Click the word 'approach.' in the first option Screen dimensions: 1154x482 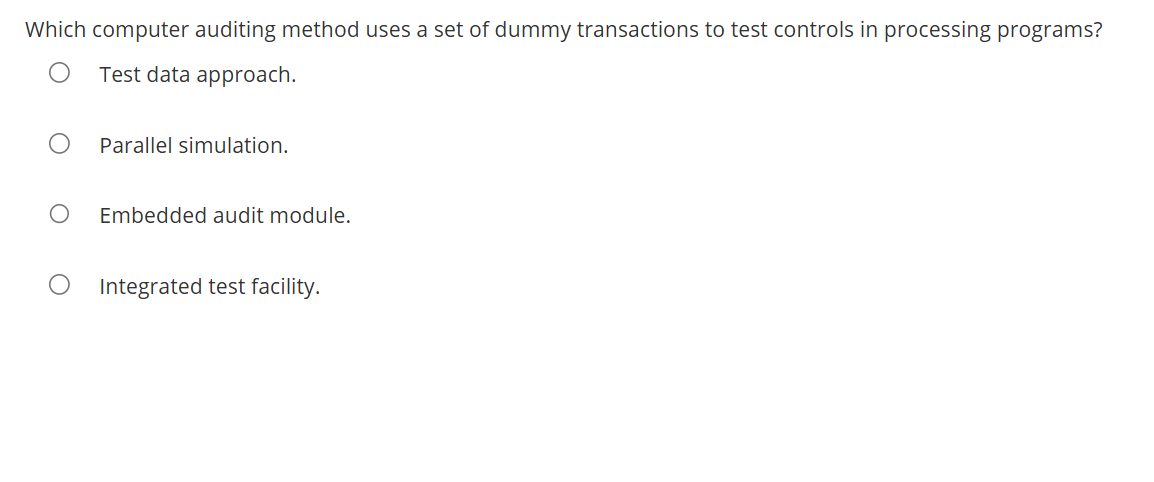pos(247,76)
